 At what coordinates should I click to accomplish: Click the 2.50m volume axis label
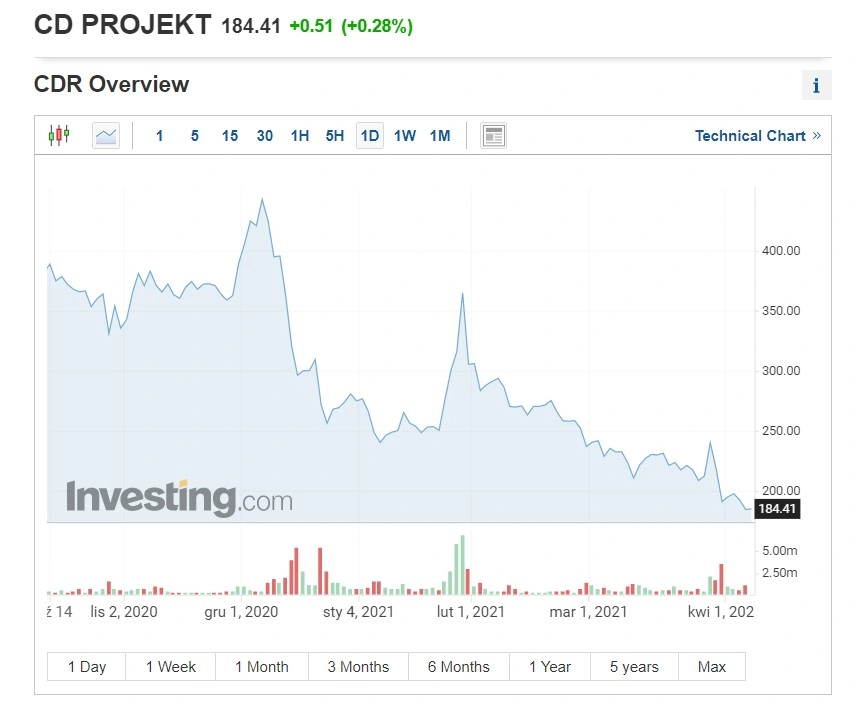point(779,573)
